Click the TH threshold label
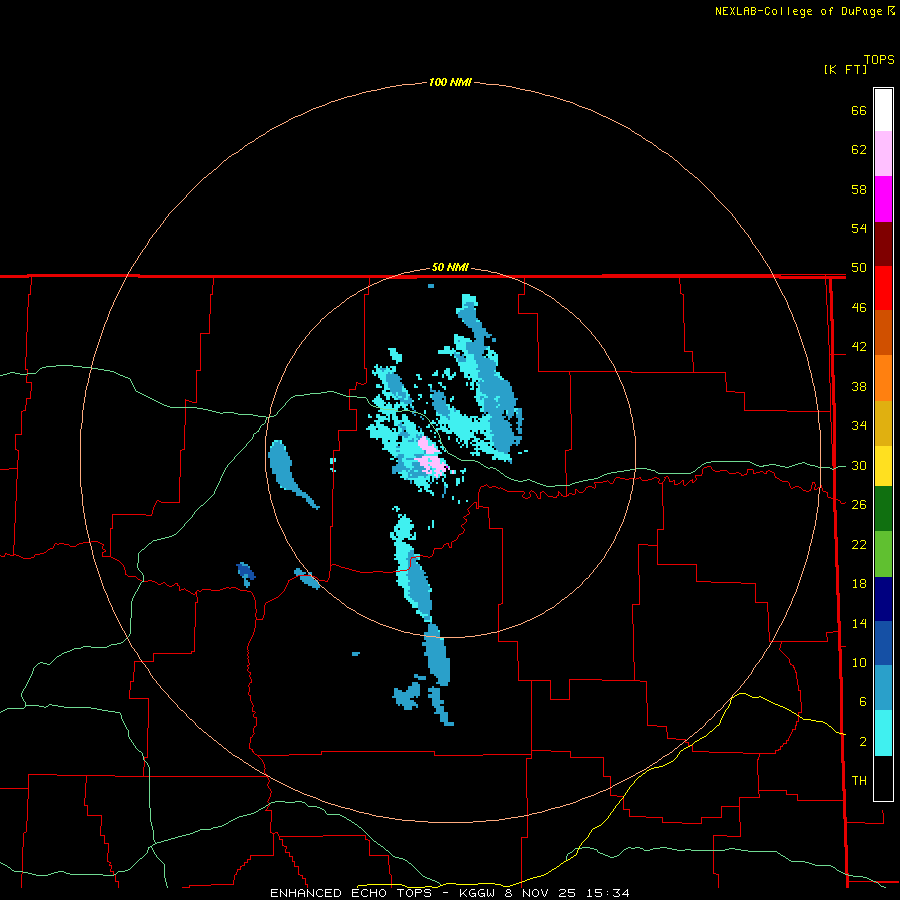 pos(859,781)
